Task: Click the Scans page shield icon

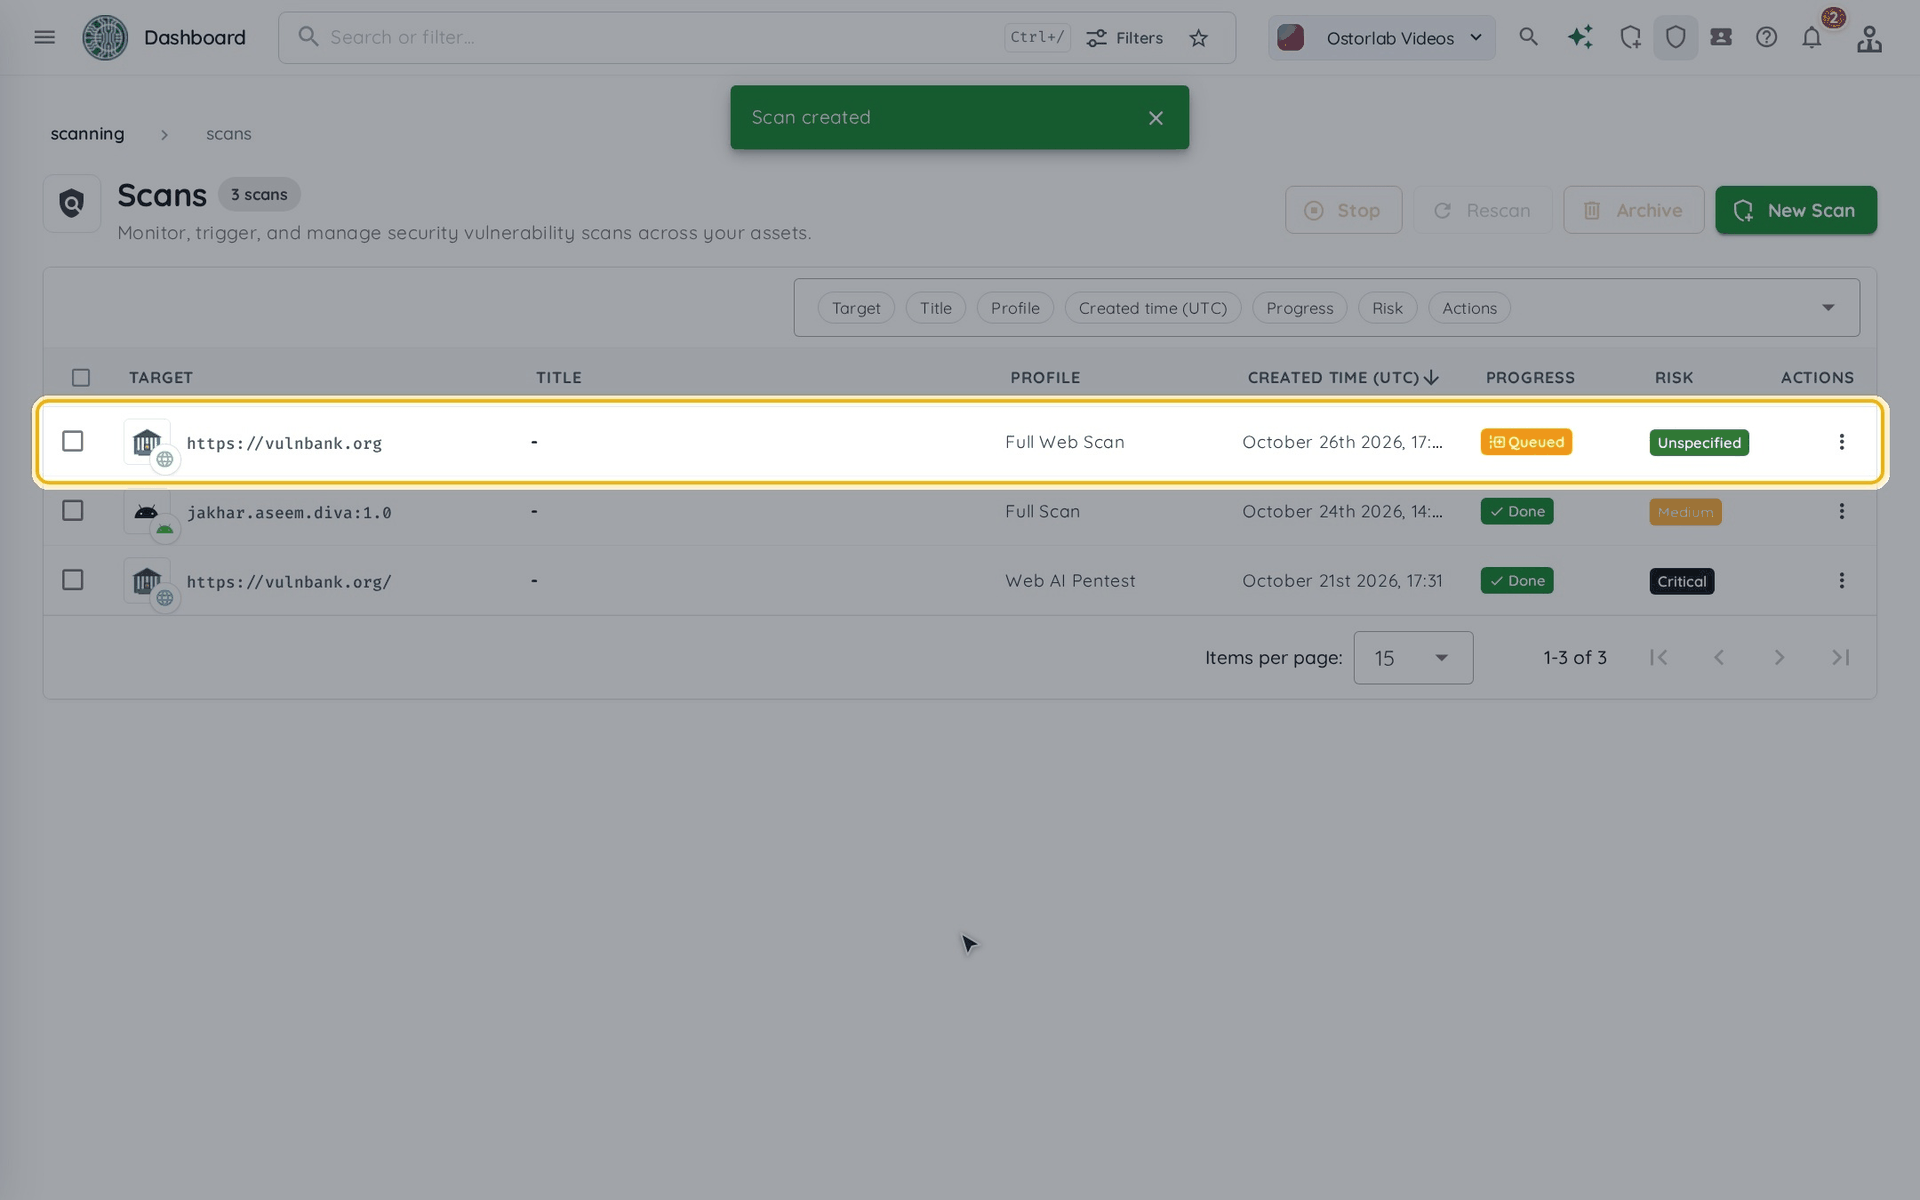Action: click(x=72, y=204)
